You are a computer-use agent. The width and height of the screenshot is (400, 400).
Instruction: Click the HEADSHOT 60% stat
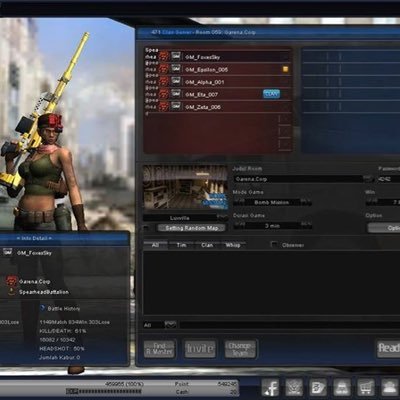tap(62, 349)
